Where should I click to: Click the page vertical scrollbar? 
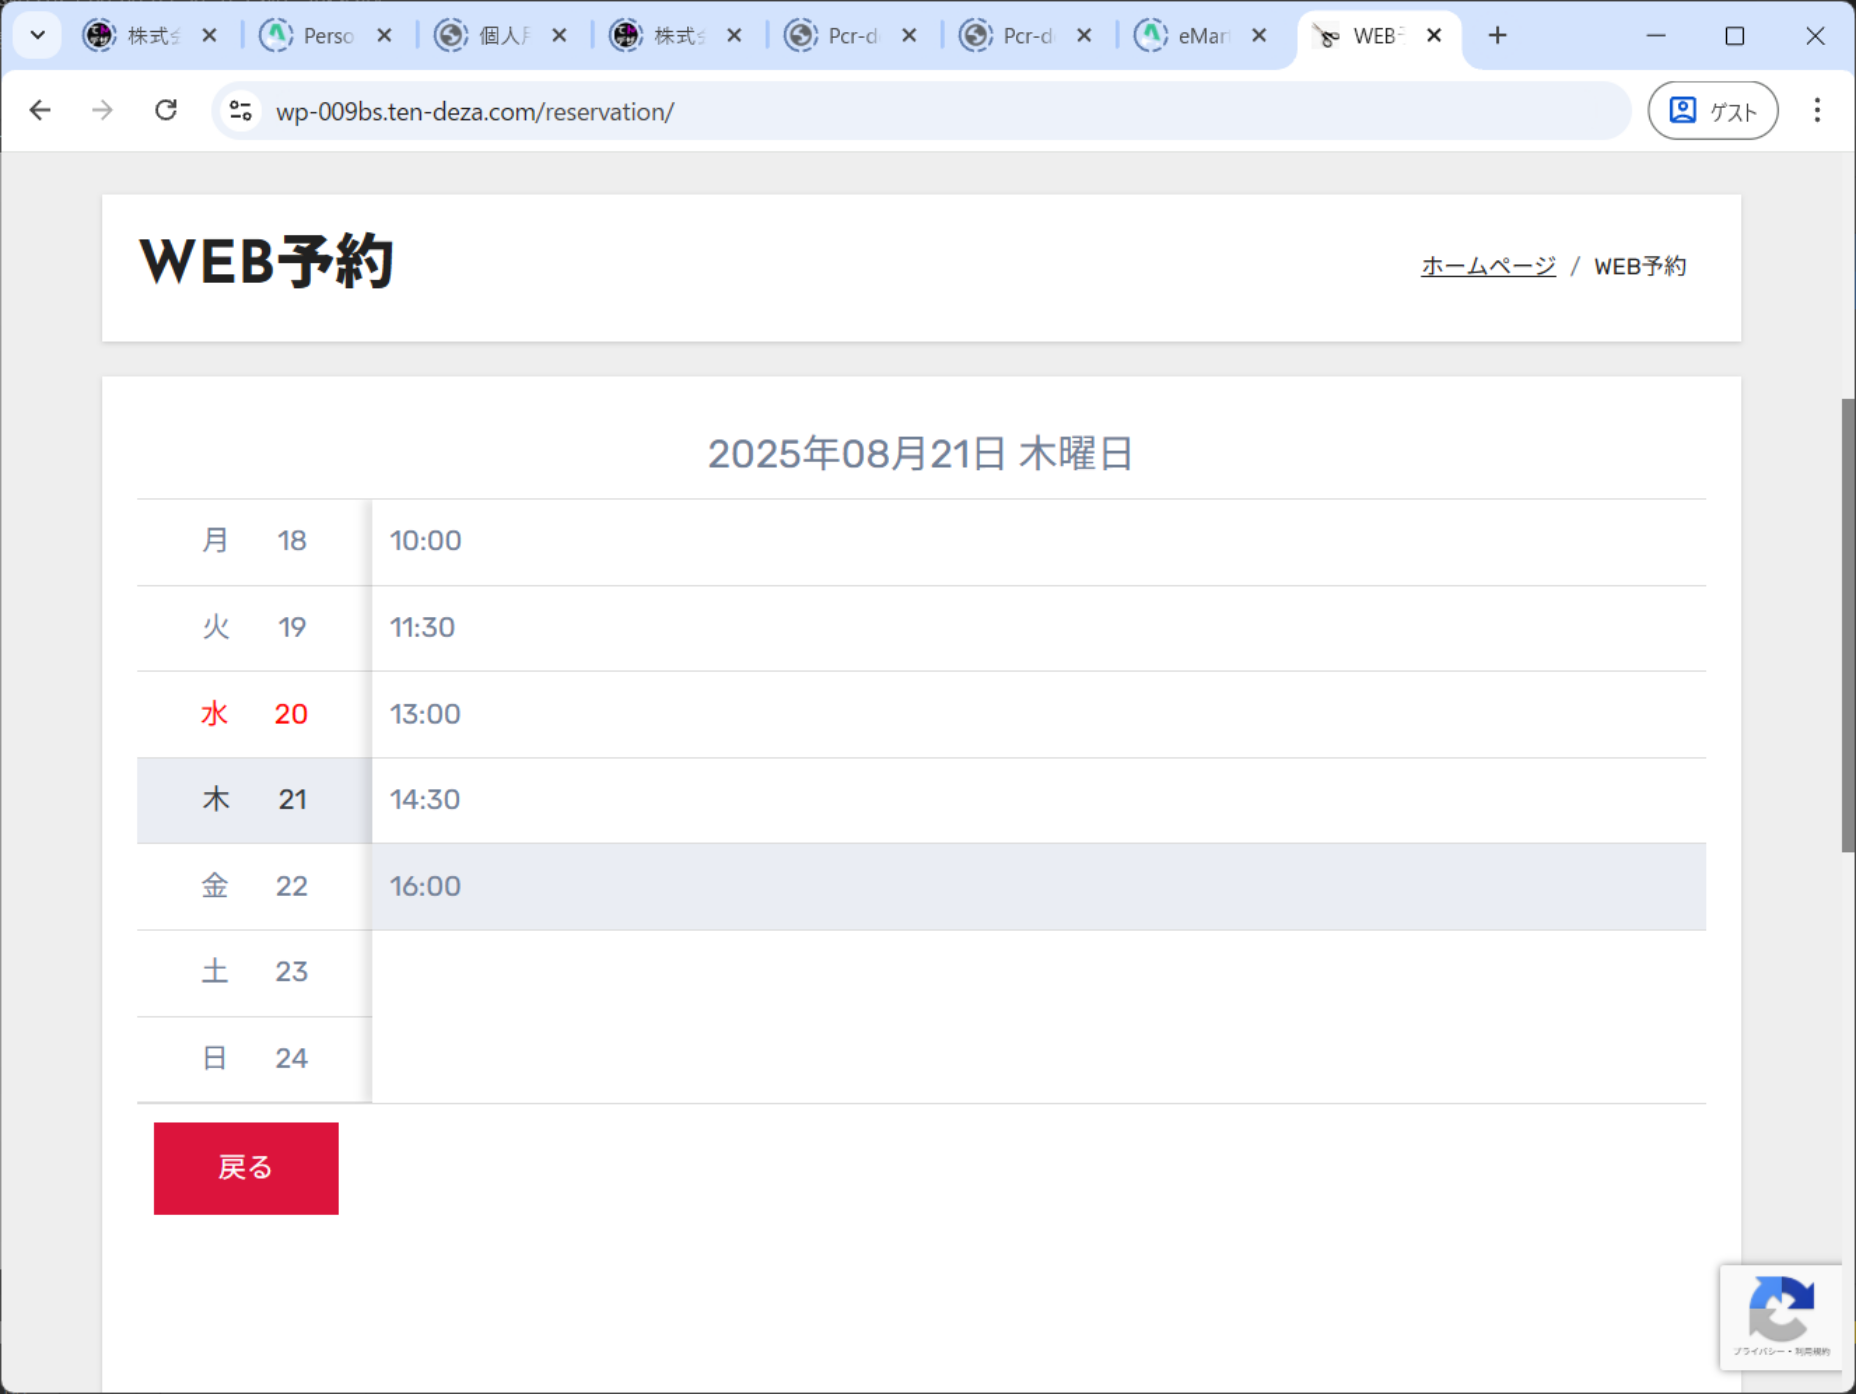1848,625
